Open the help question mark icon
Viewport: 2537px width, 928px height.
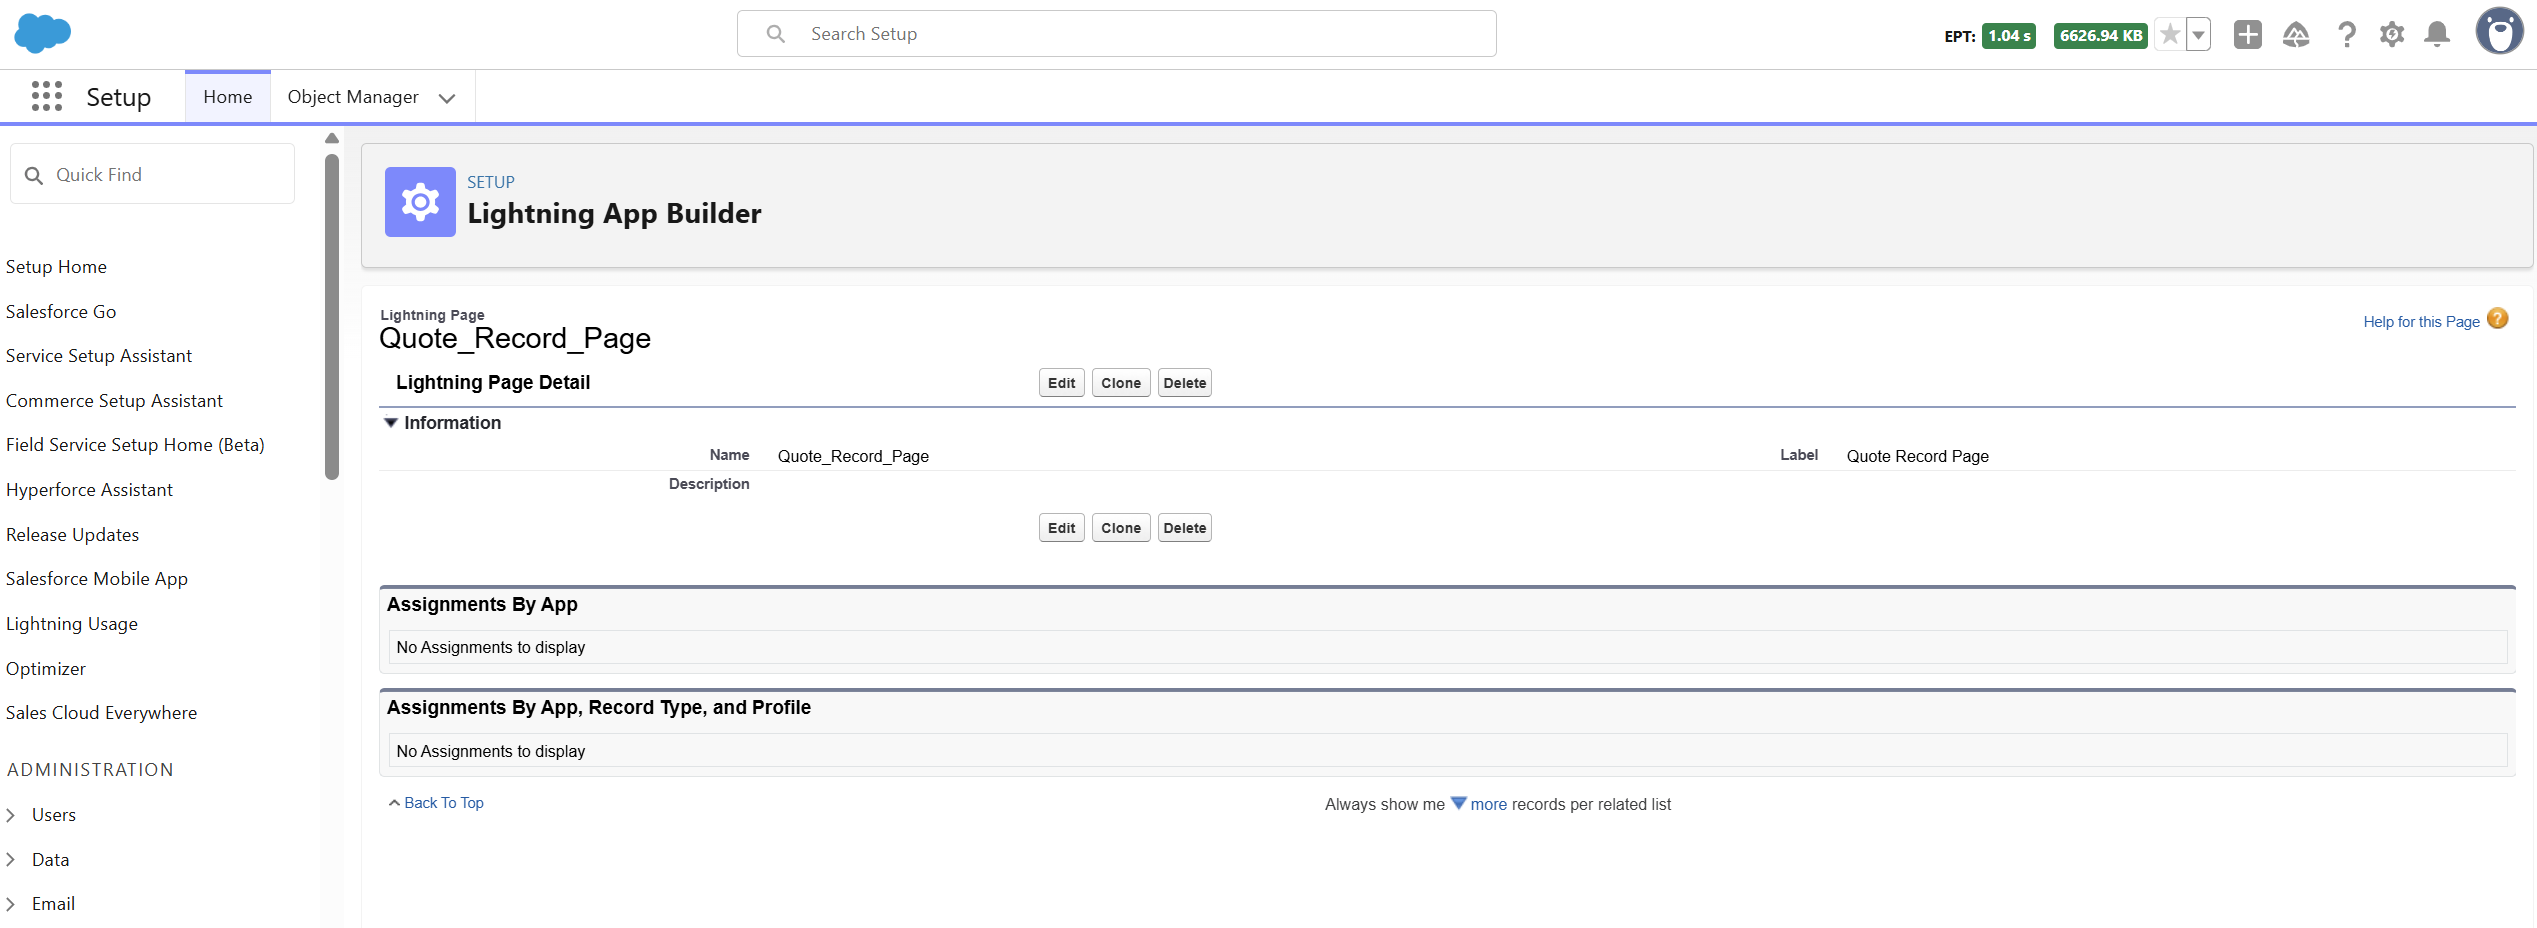[2346, 35]
